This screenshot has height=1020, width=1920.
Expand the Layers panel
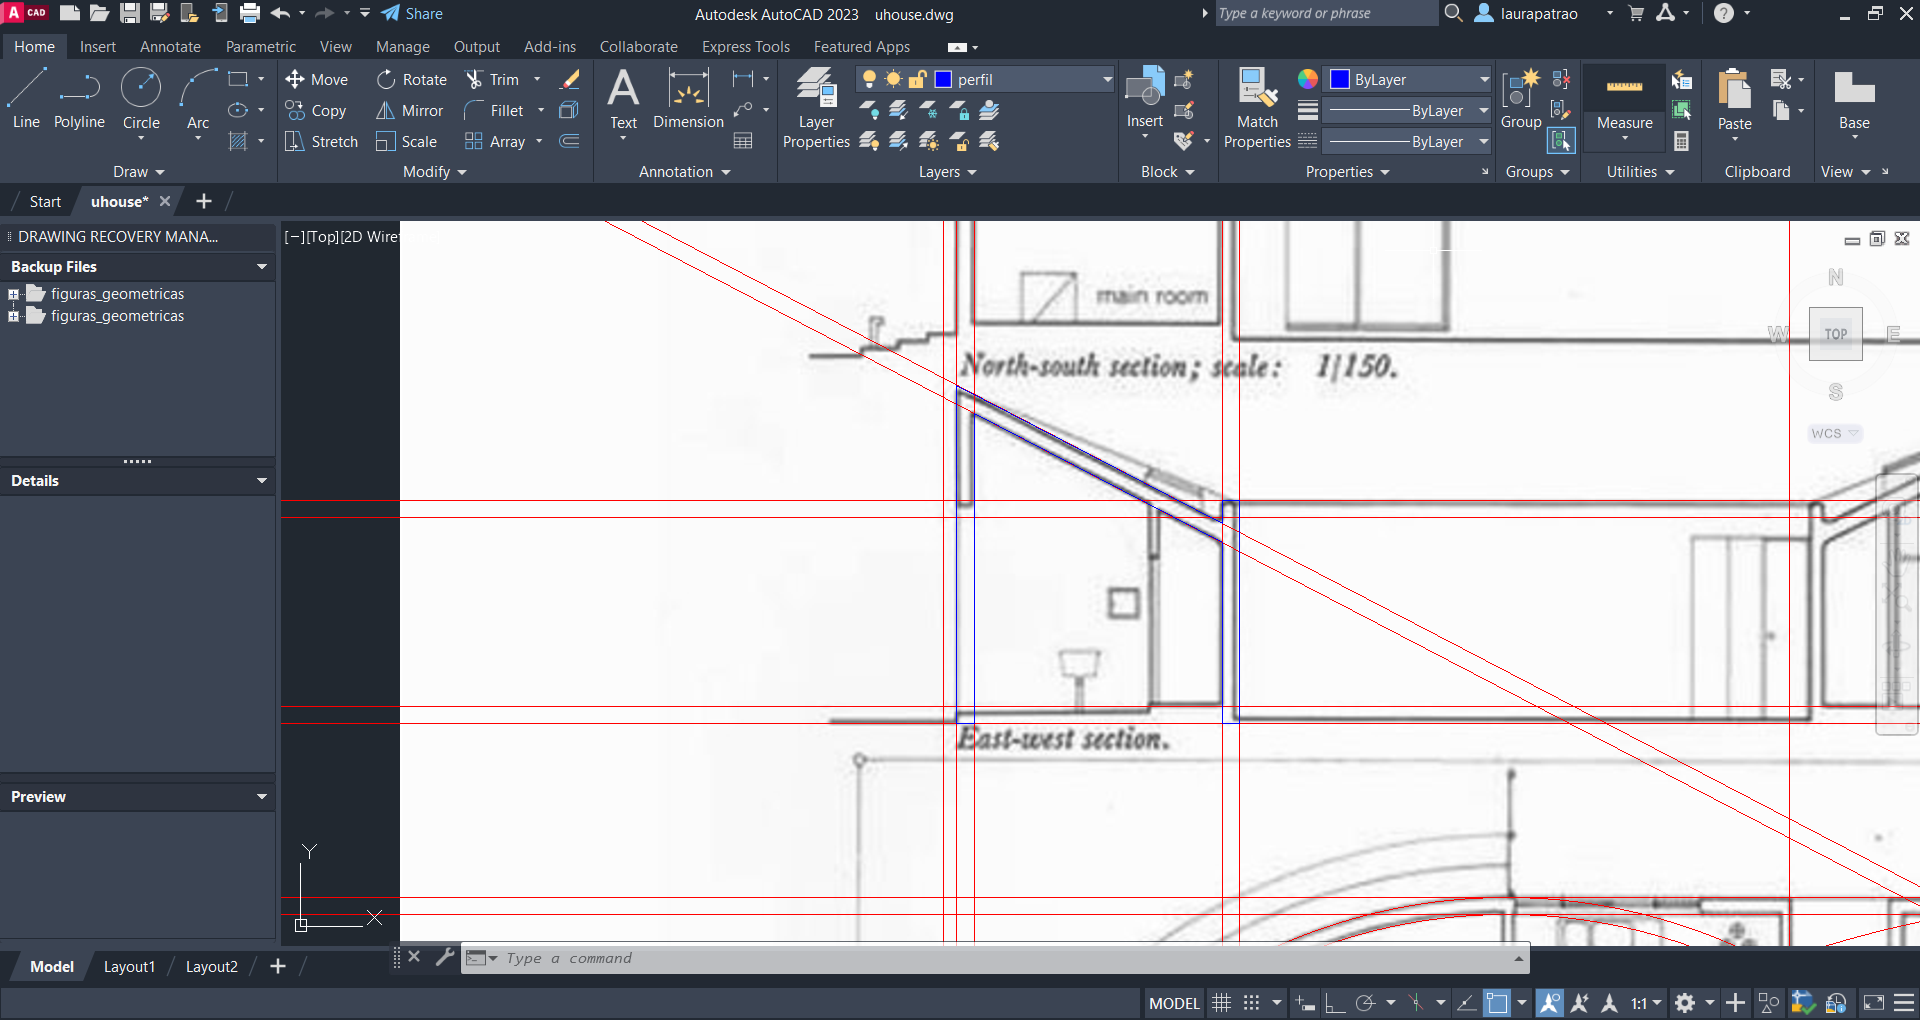coord(947,172)
